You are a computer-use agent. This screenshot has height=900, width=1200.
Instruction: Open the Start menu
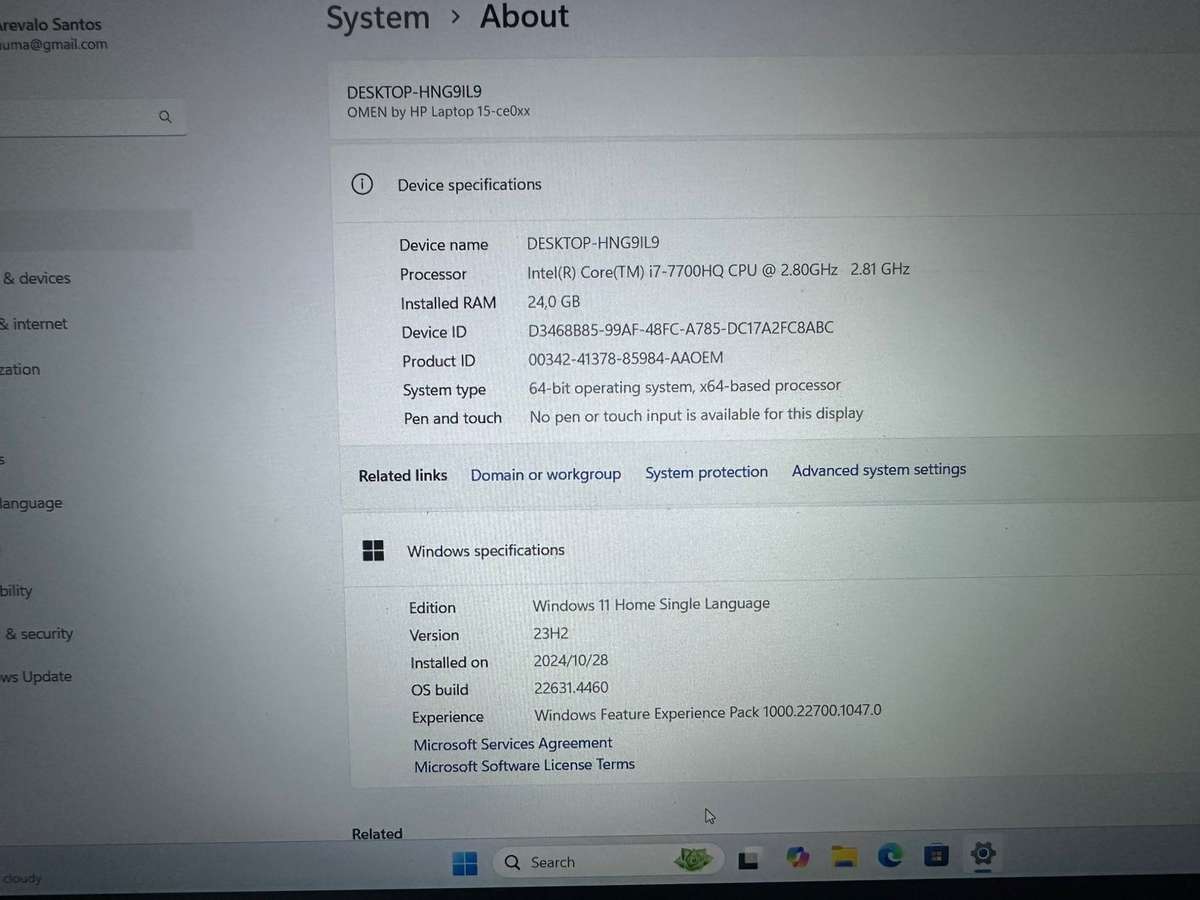(465, 861)
